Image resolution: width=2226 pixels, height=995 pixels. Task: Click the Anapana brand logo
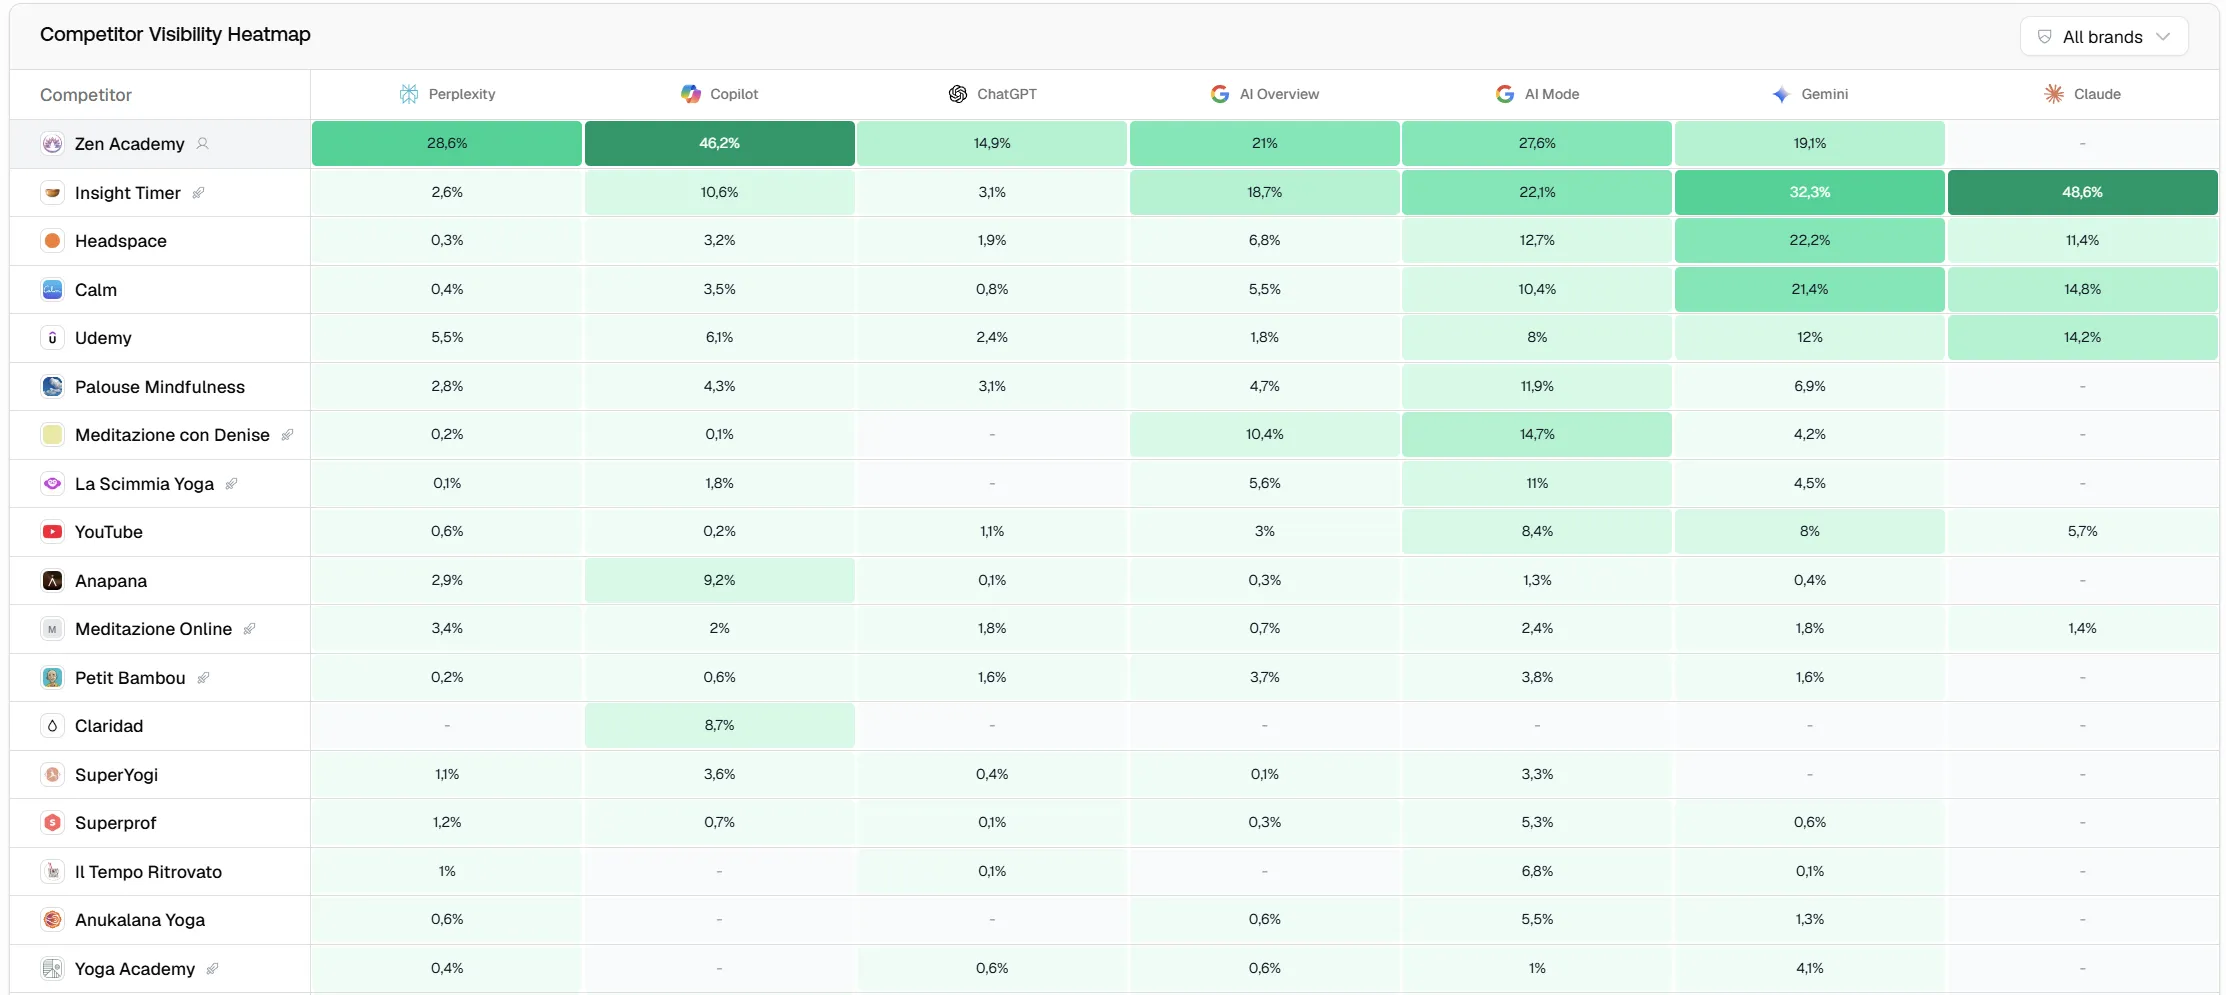[x=53, y=581]
